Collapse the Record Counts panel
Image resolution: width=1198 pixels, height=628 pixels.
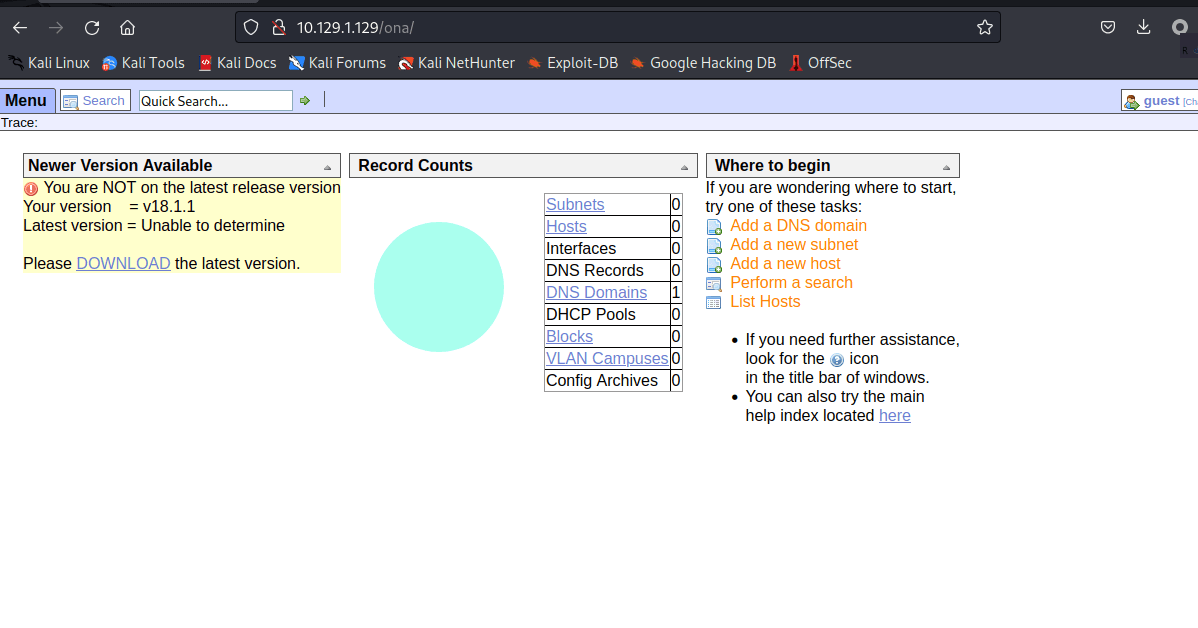coord(685,167)
